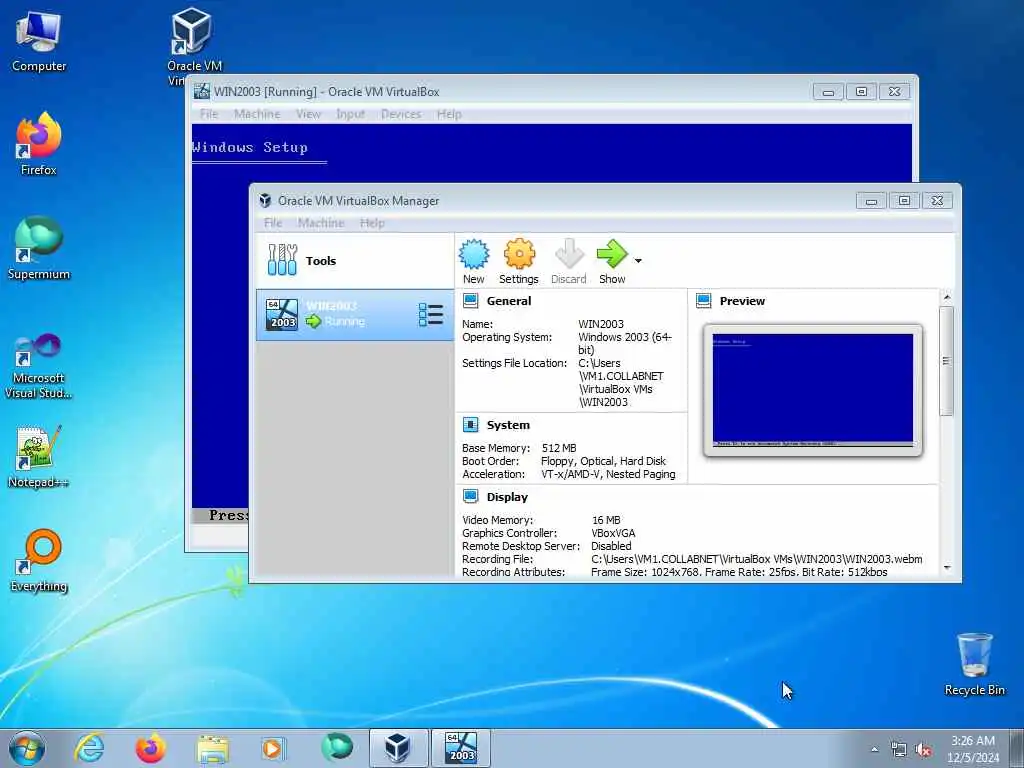Open Help menu in VirtualBox Manager
This screenshot has height=768, width=1024.
(x=372, y=223)
